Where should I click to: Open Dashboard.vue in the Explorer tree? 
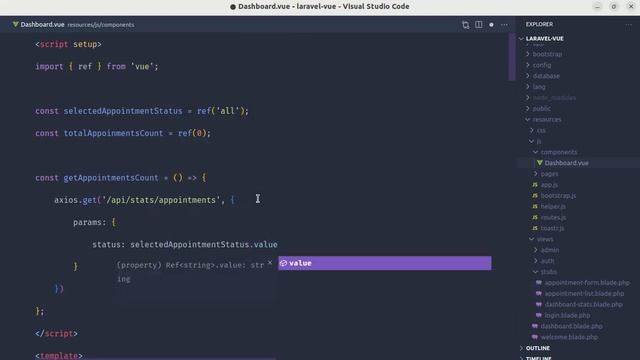coord(566,163)
